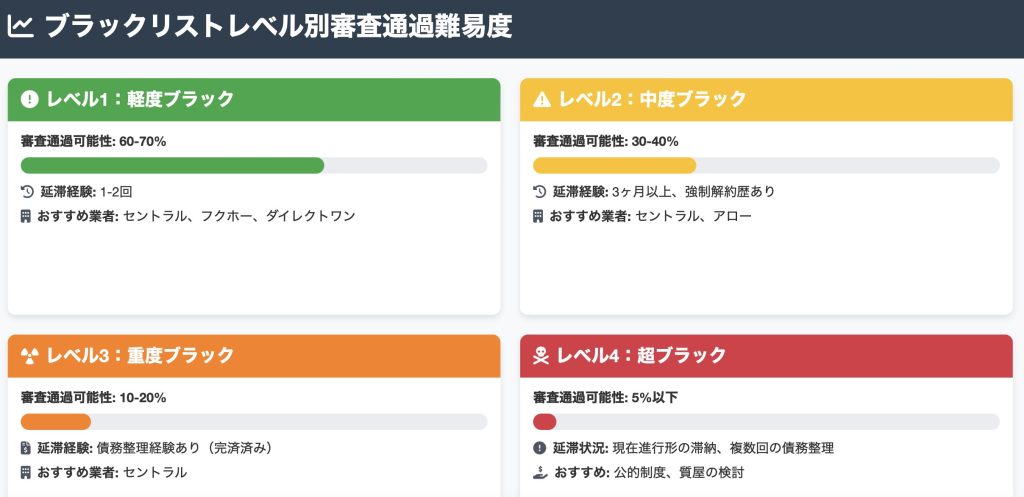Click exclamation icon beside 延滞状況 label
The height and width of the screenshot is (497, 1024).
(x=539, y=448)
